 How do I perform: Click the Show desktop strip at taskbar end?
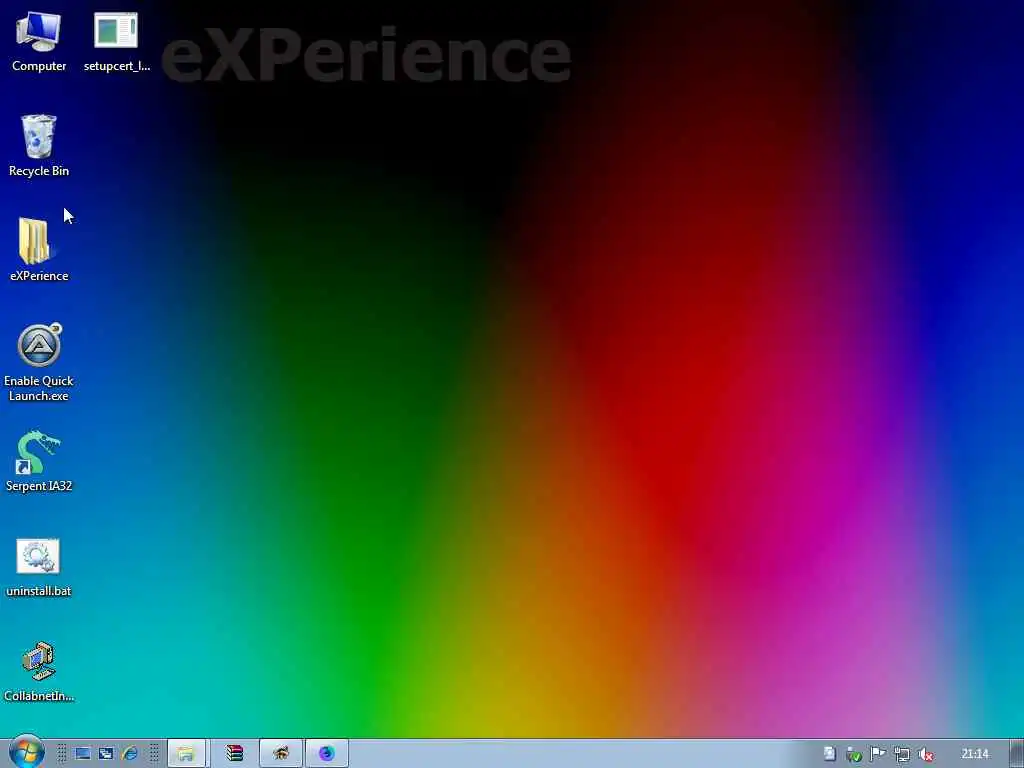[1017, 754]
